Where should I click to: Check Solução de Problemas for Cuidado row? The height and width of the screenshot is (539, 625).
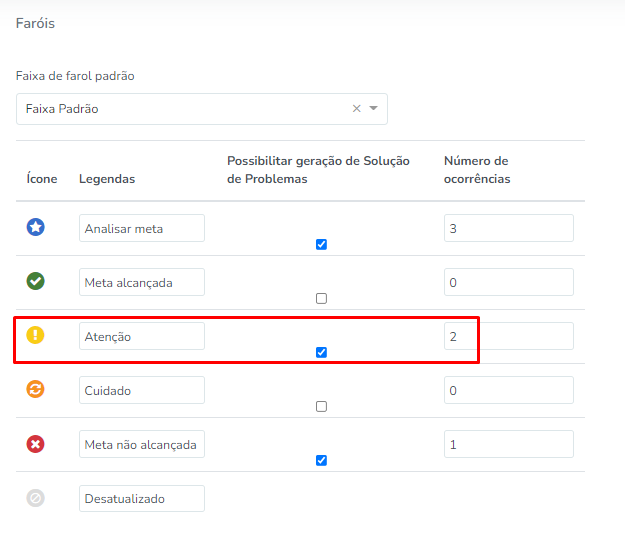(x=321, y=406)
